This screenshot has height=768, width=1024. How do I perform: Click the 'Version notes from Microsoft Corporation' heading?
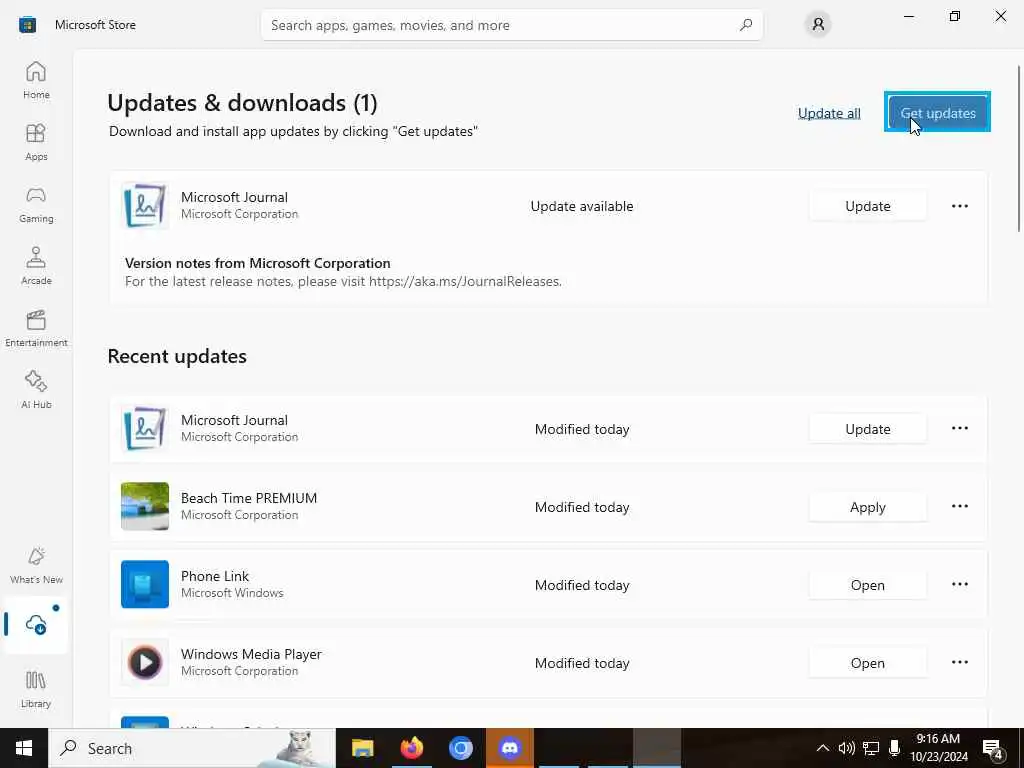coord(257,263)
